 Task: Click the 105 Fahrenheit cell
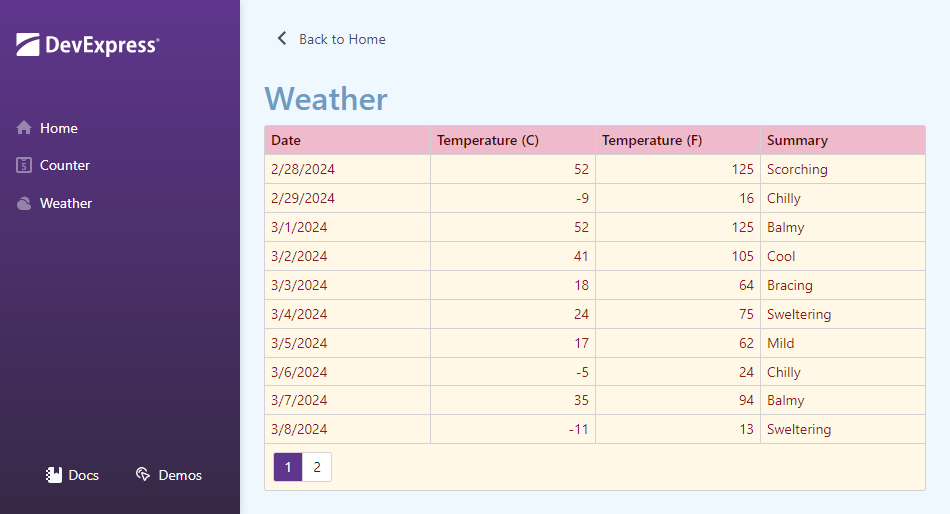(x=678, y=256)
